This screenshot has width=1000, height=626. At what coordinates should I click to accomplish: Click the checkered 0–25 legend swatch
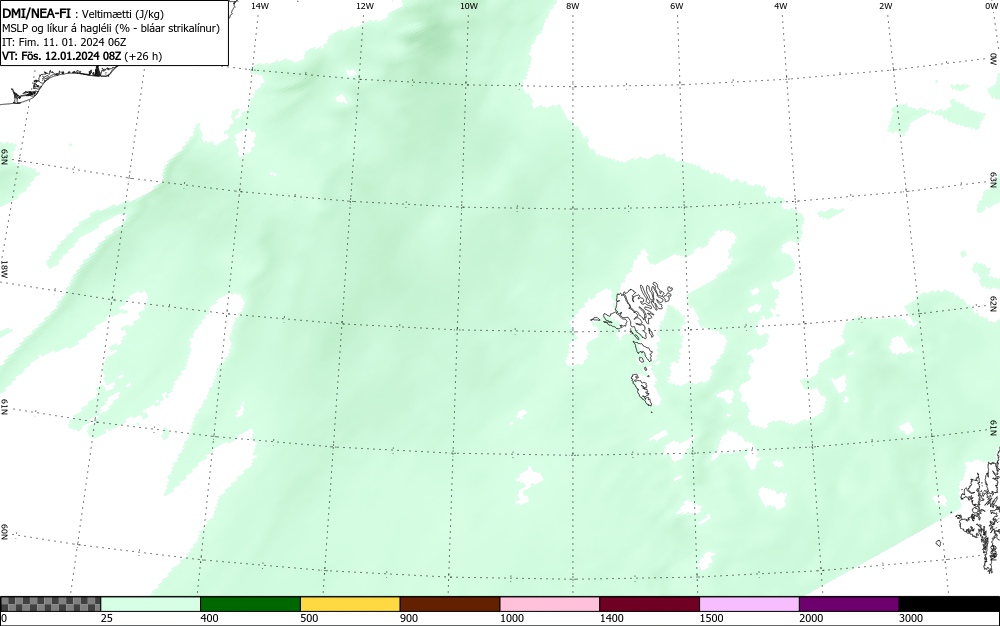50,604
